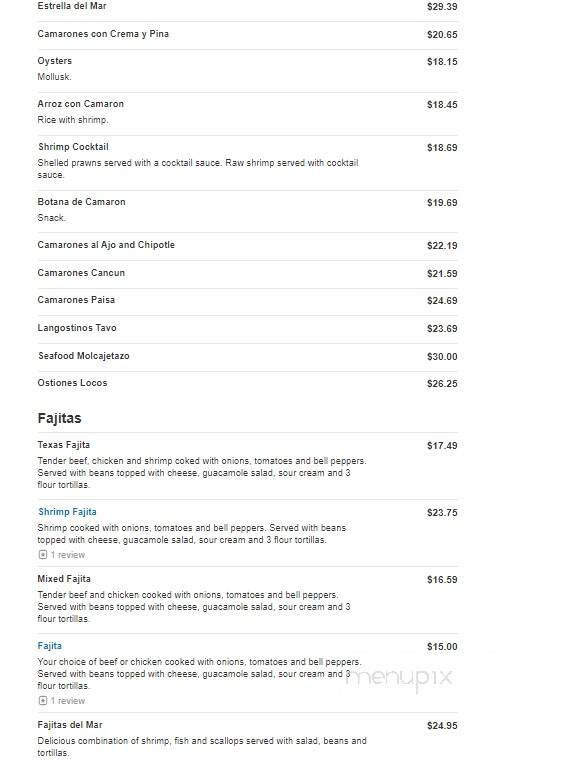This screenshot has height=760, width=578.
Task: Open the Fajita menu item link
Action: coord(49,646)
